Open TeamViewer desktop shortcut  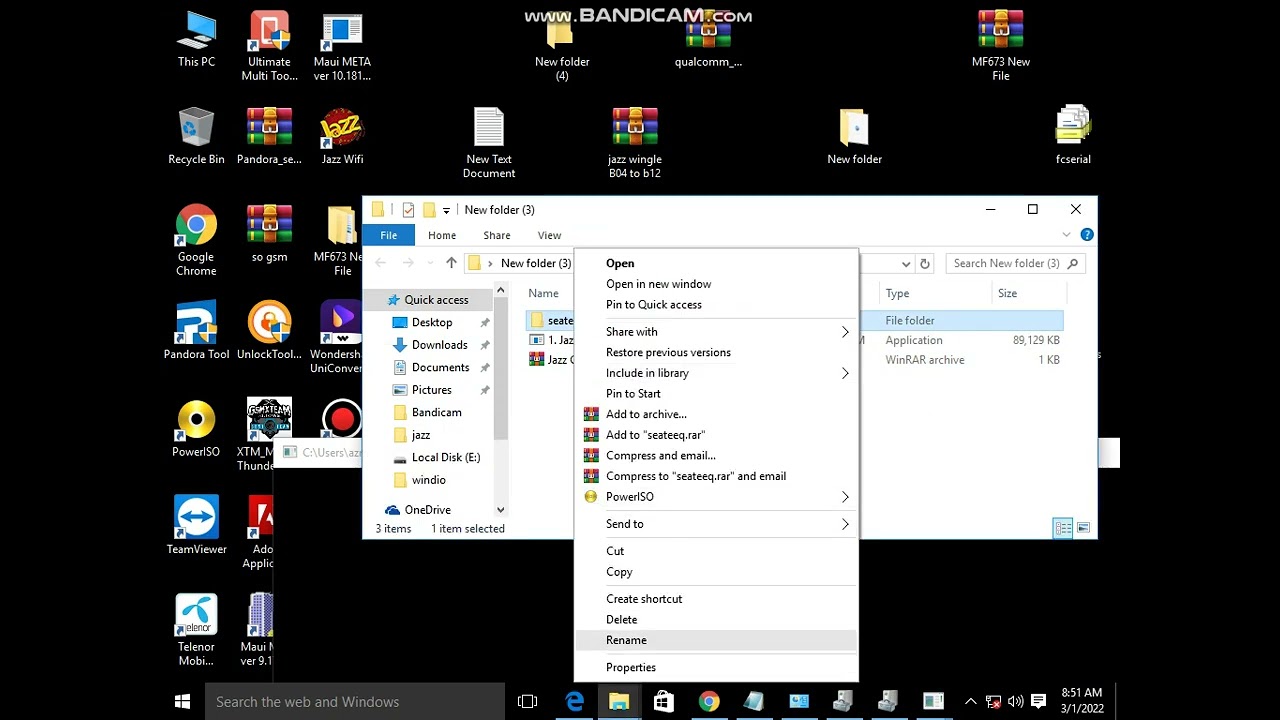click(x=196, y=525)
